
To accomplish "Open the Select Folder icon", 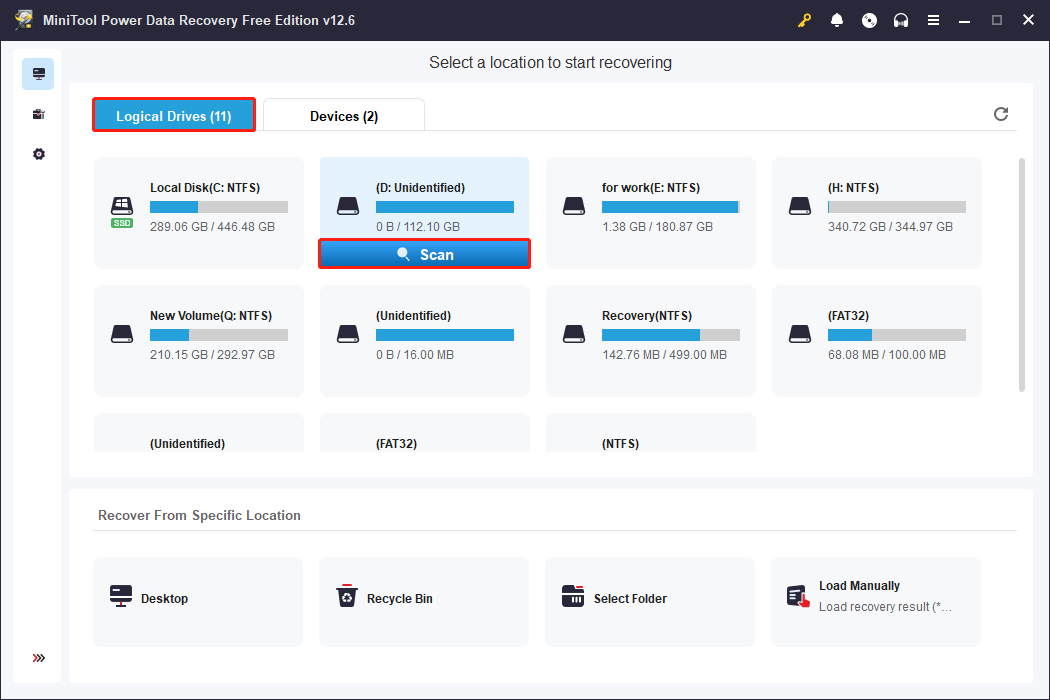I will [573, 597].
